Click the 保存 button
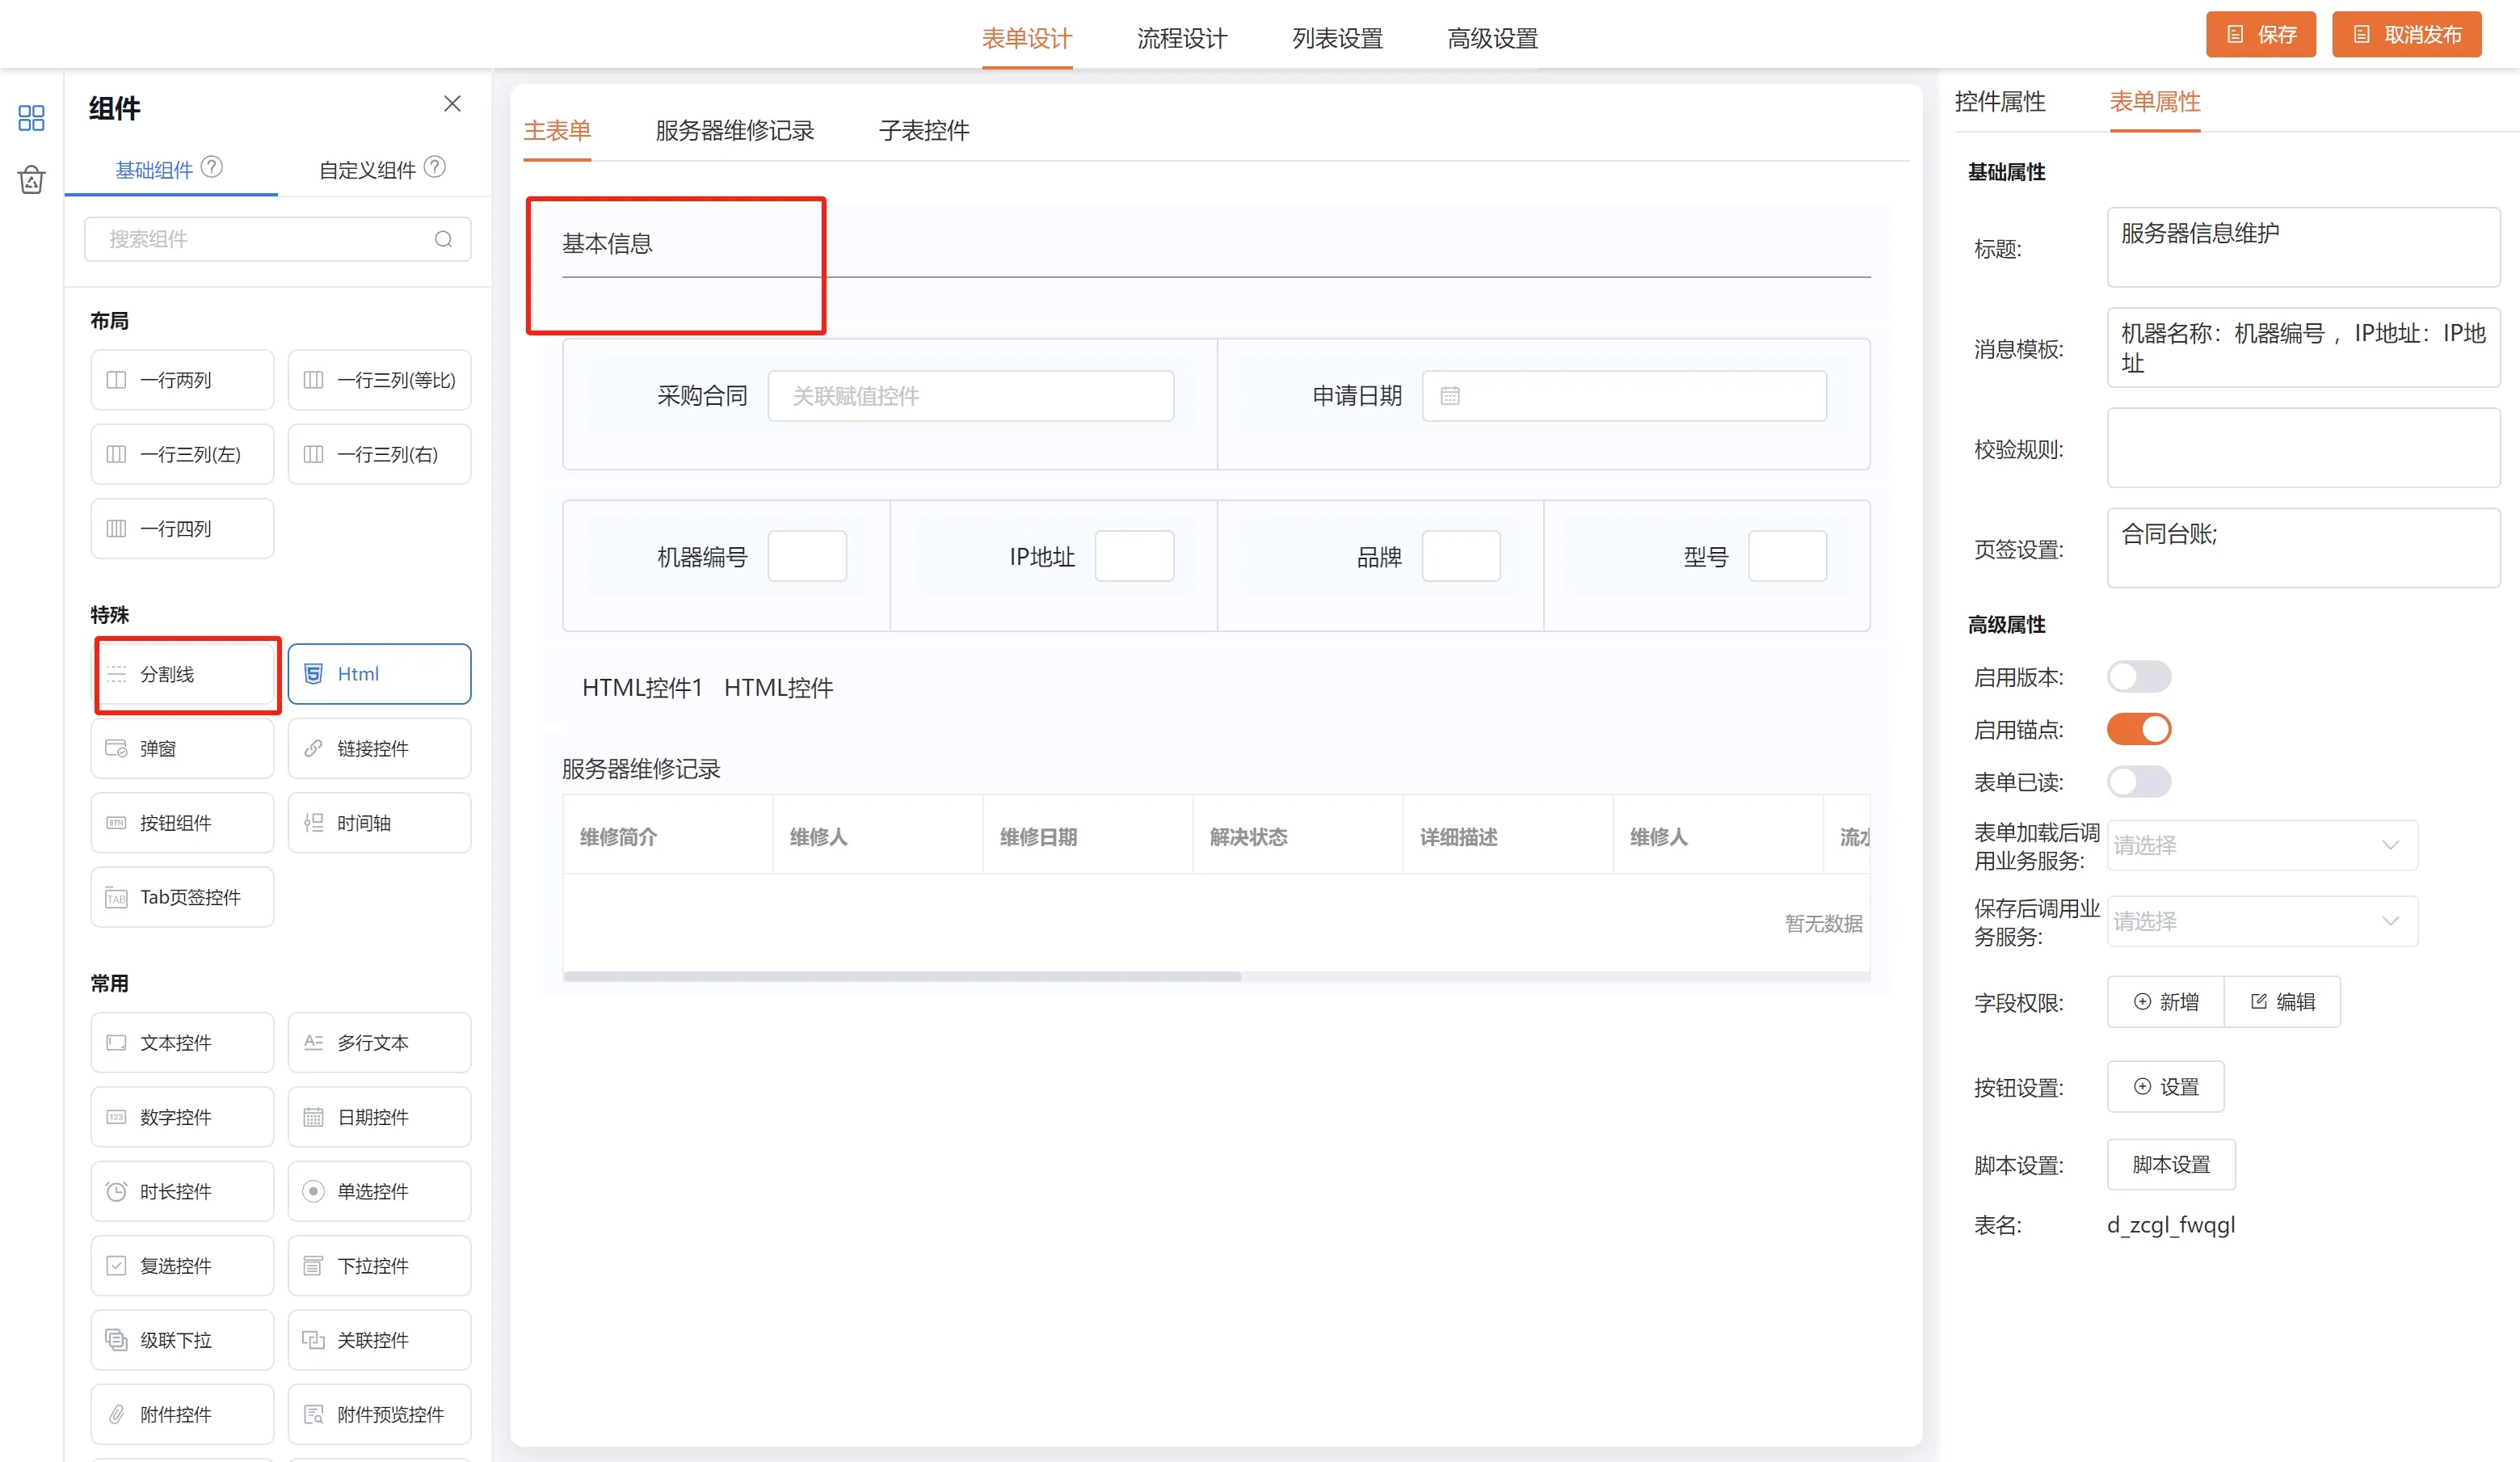This screenshot has width=2520, height=1462. pos(2260,35)
